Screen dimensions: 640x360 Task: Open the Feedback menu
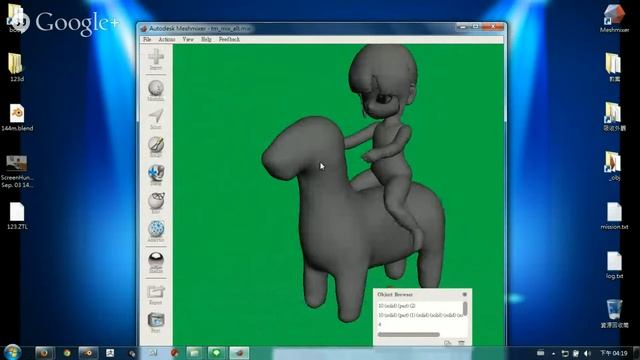point(229,39)
